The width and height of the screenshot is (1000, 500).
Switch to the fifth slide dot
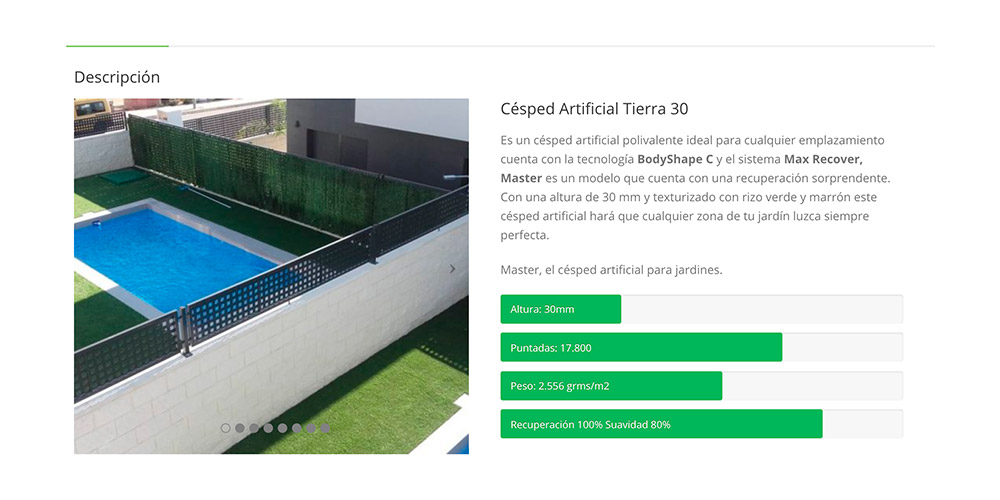(x=283, y=428)
